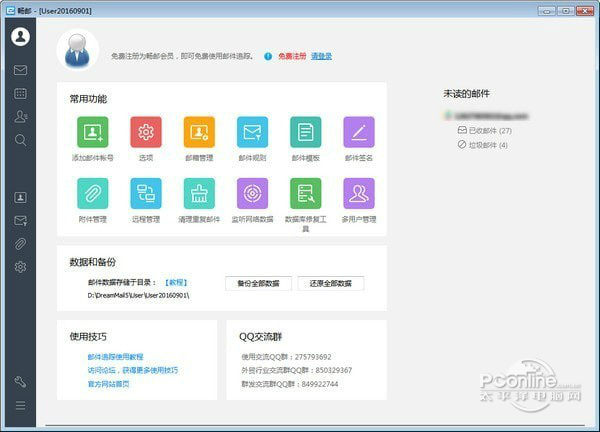This screenshot has height=432, width=600.
Task: Click the D:\DreamMail5\User\User20160901\ path text
Action: (x=139, y=295)
